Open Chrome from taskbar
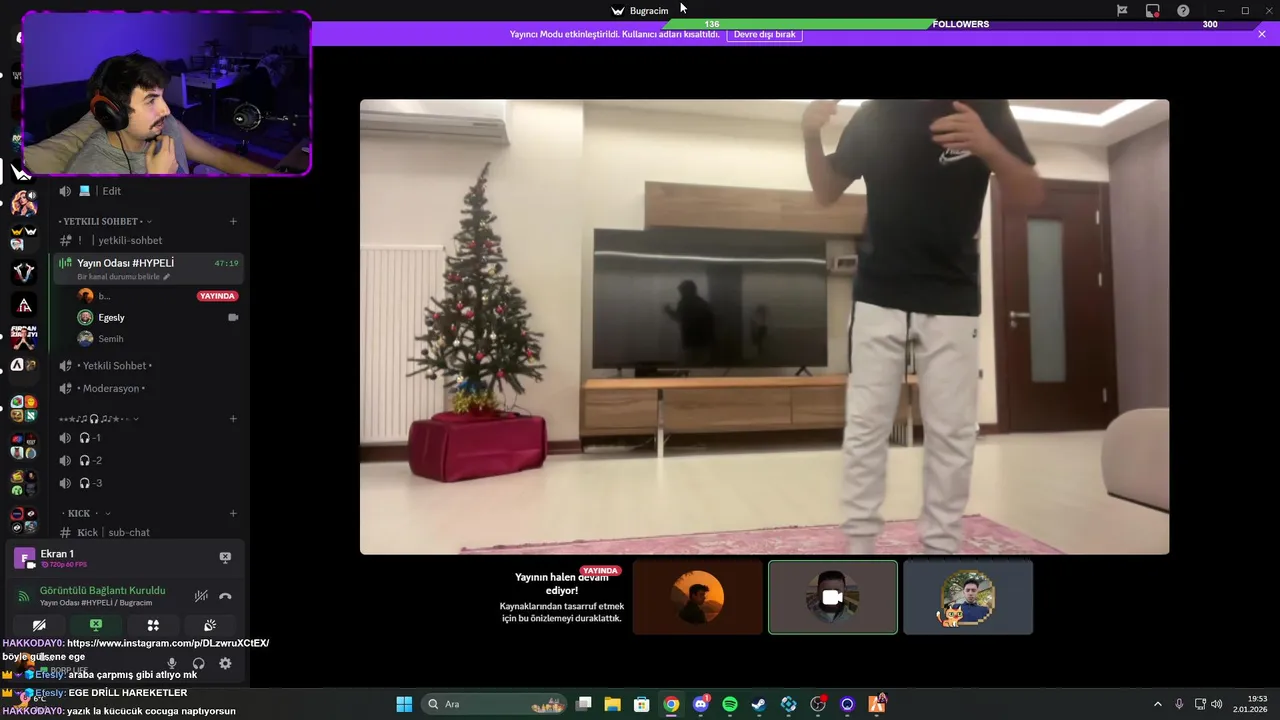Image resolution: width=1280 pixels, height=720 pixels. click(671, 704)
